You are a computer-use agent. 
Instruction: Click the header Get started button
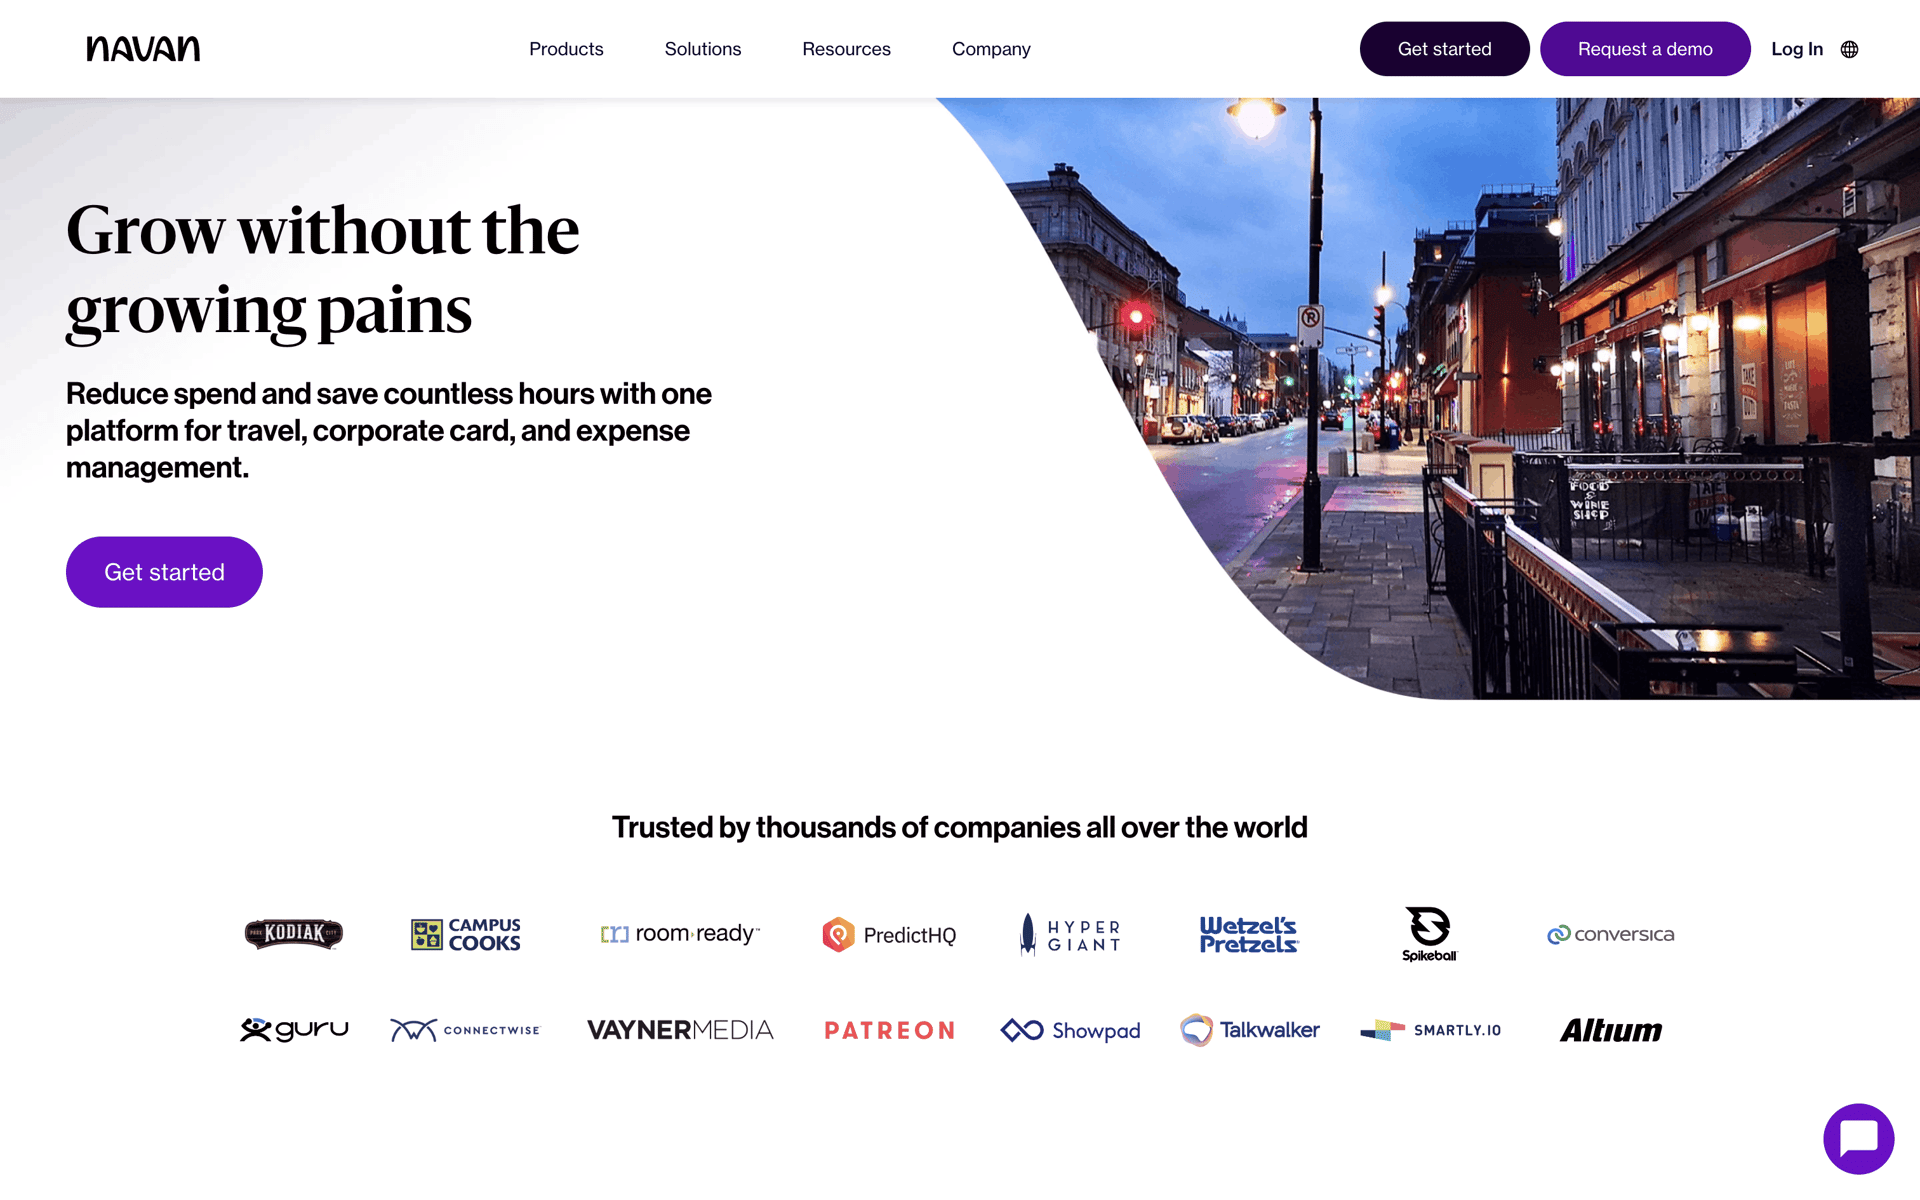pyautogui.click(x=1444, y=49)
